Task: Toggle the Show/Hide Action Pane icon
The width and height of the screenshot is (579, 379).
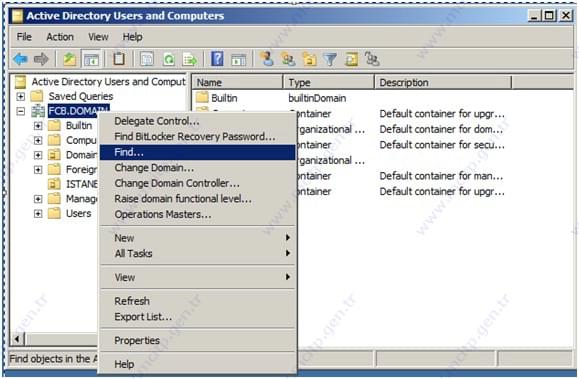Action: click(x=239, y=59)
